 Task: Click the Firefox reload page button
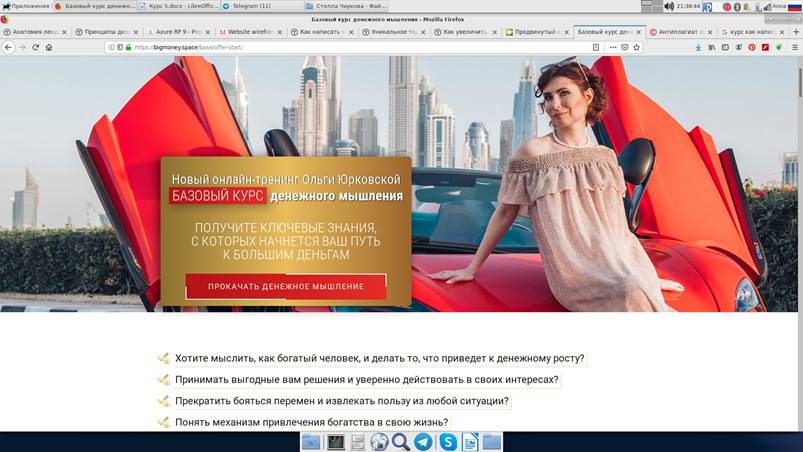click(x=35, y=47)
